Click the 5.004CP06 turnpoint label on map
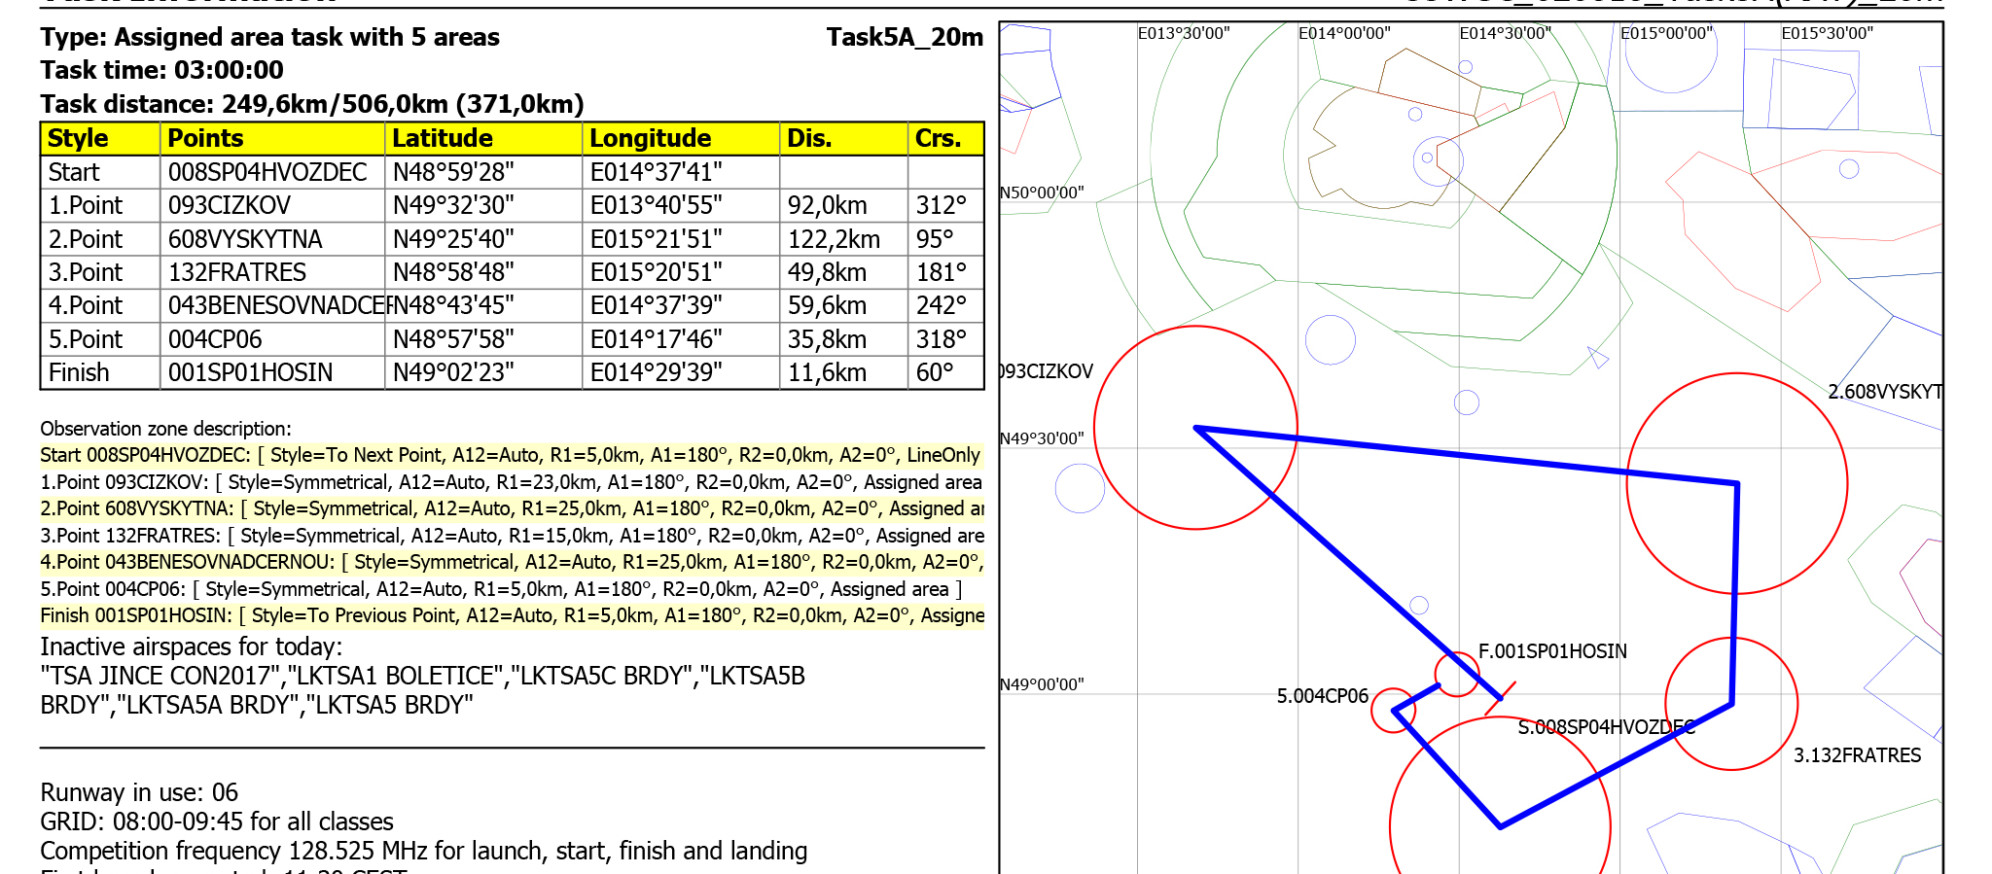Viewport: 1992px width, 874px height. click(1322, 696)
